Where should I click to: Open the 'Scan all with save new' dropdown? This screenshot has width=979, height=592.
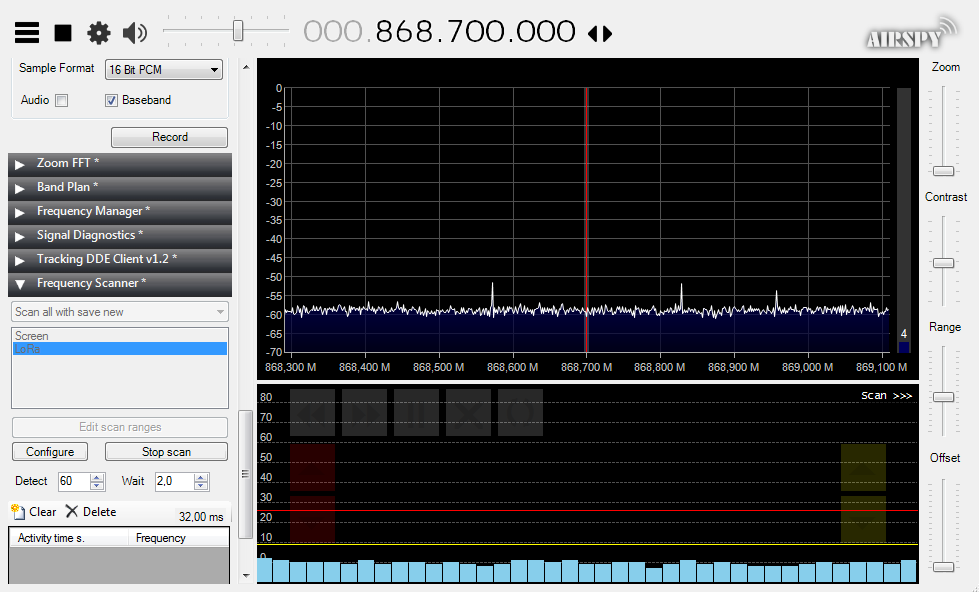coord(120,312)
